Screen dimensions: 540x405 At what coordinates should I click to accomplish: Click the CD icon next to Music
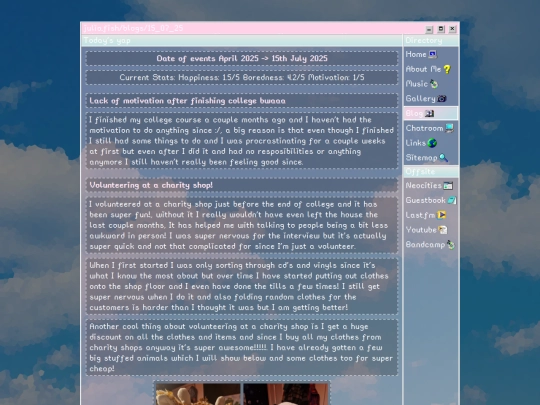(434, 84)
